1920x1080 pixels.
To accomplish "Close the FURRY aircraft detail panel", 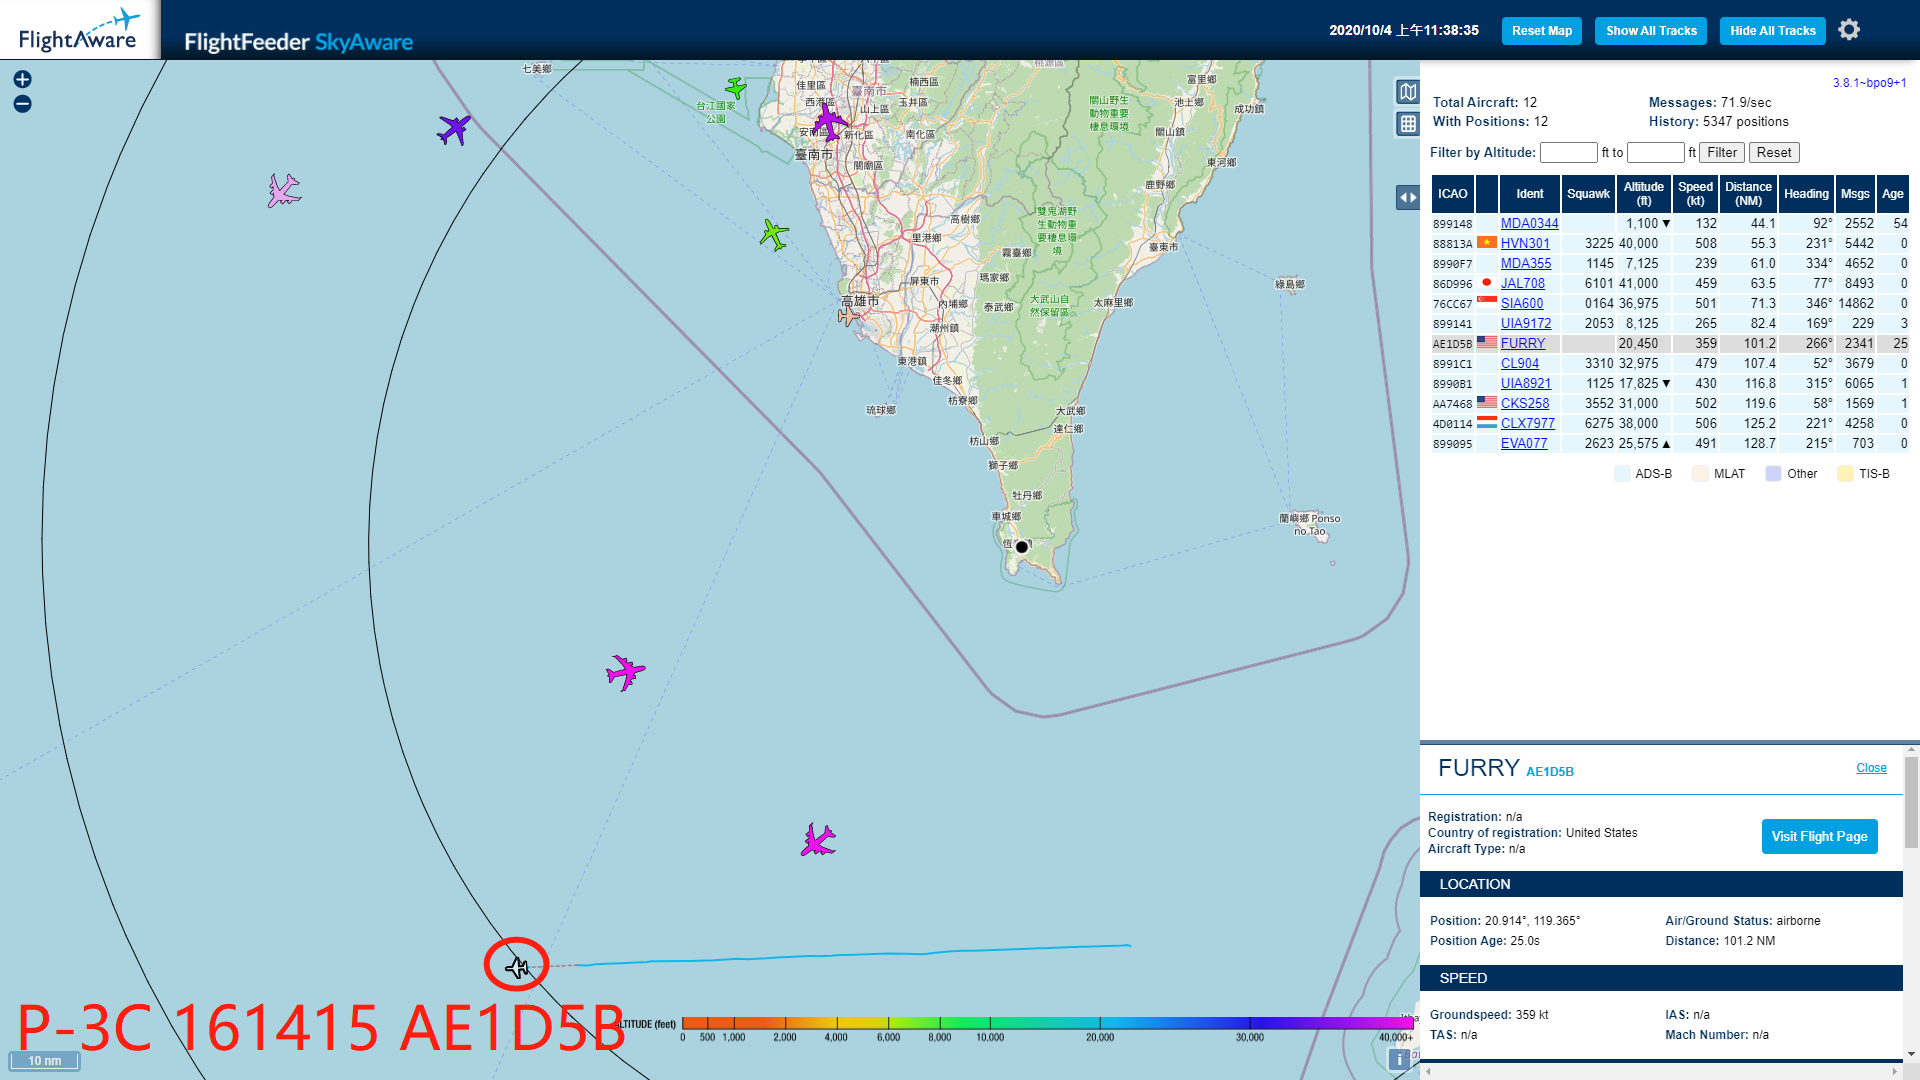I will click(x=1871, y=768).
